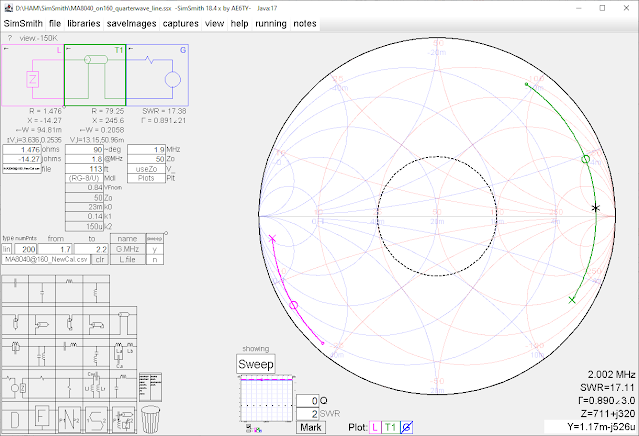Open the view:-150K selector
This screenshot has height=436, width=639.
(39, 38)
